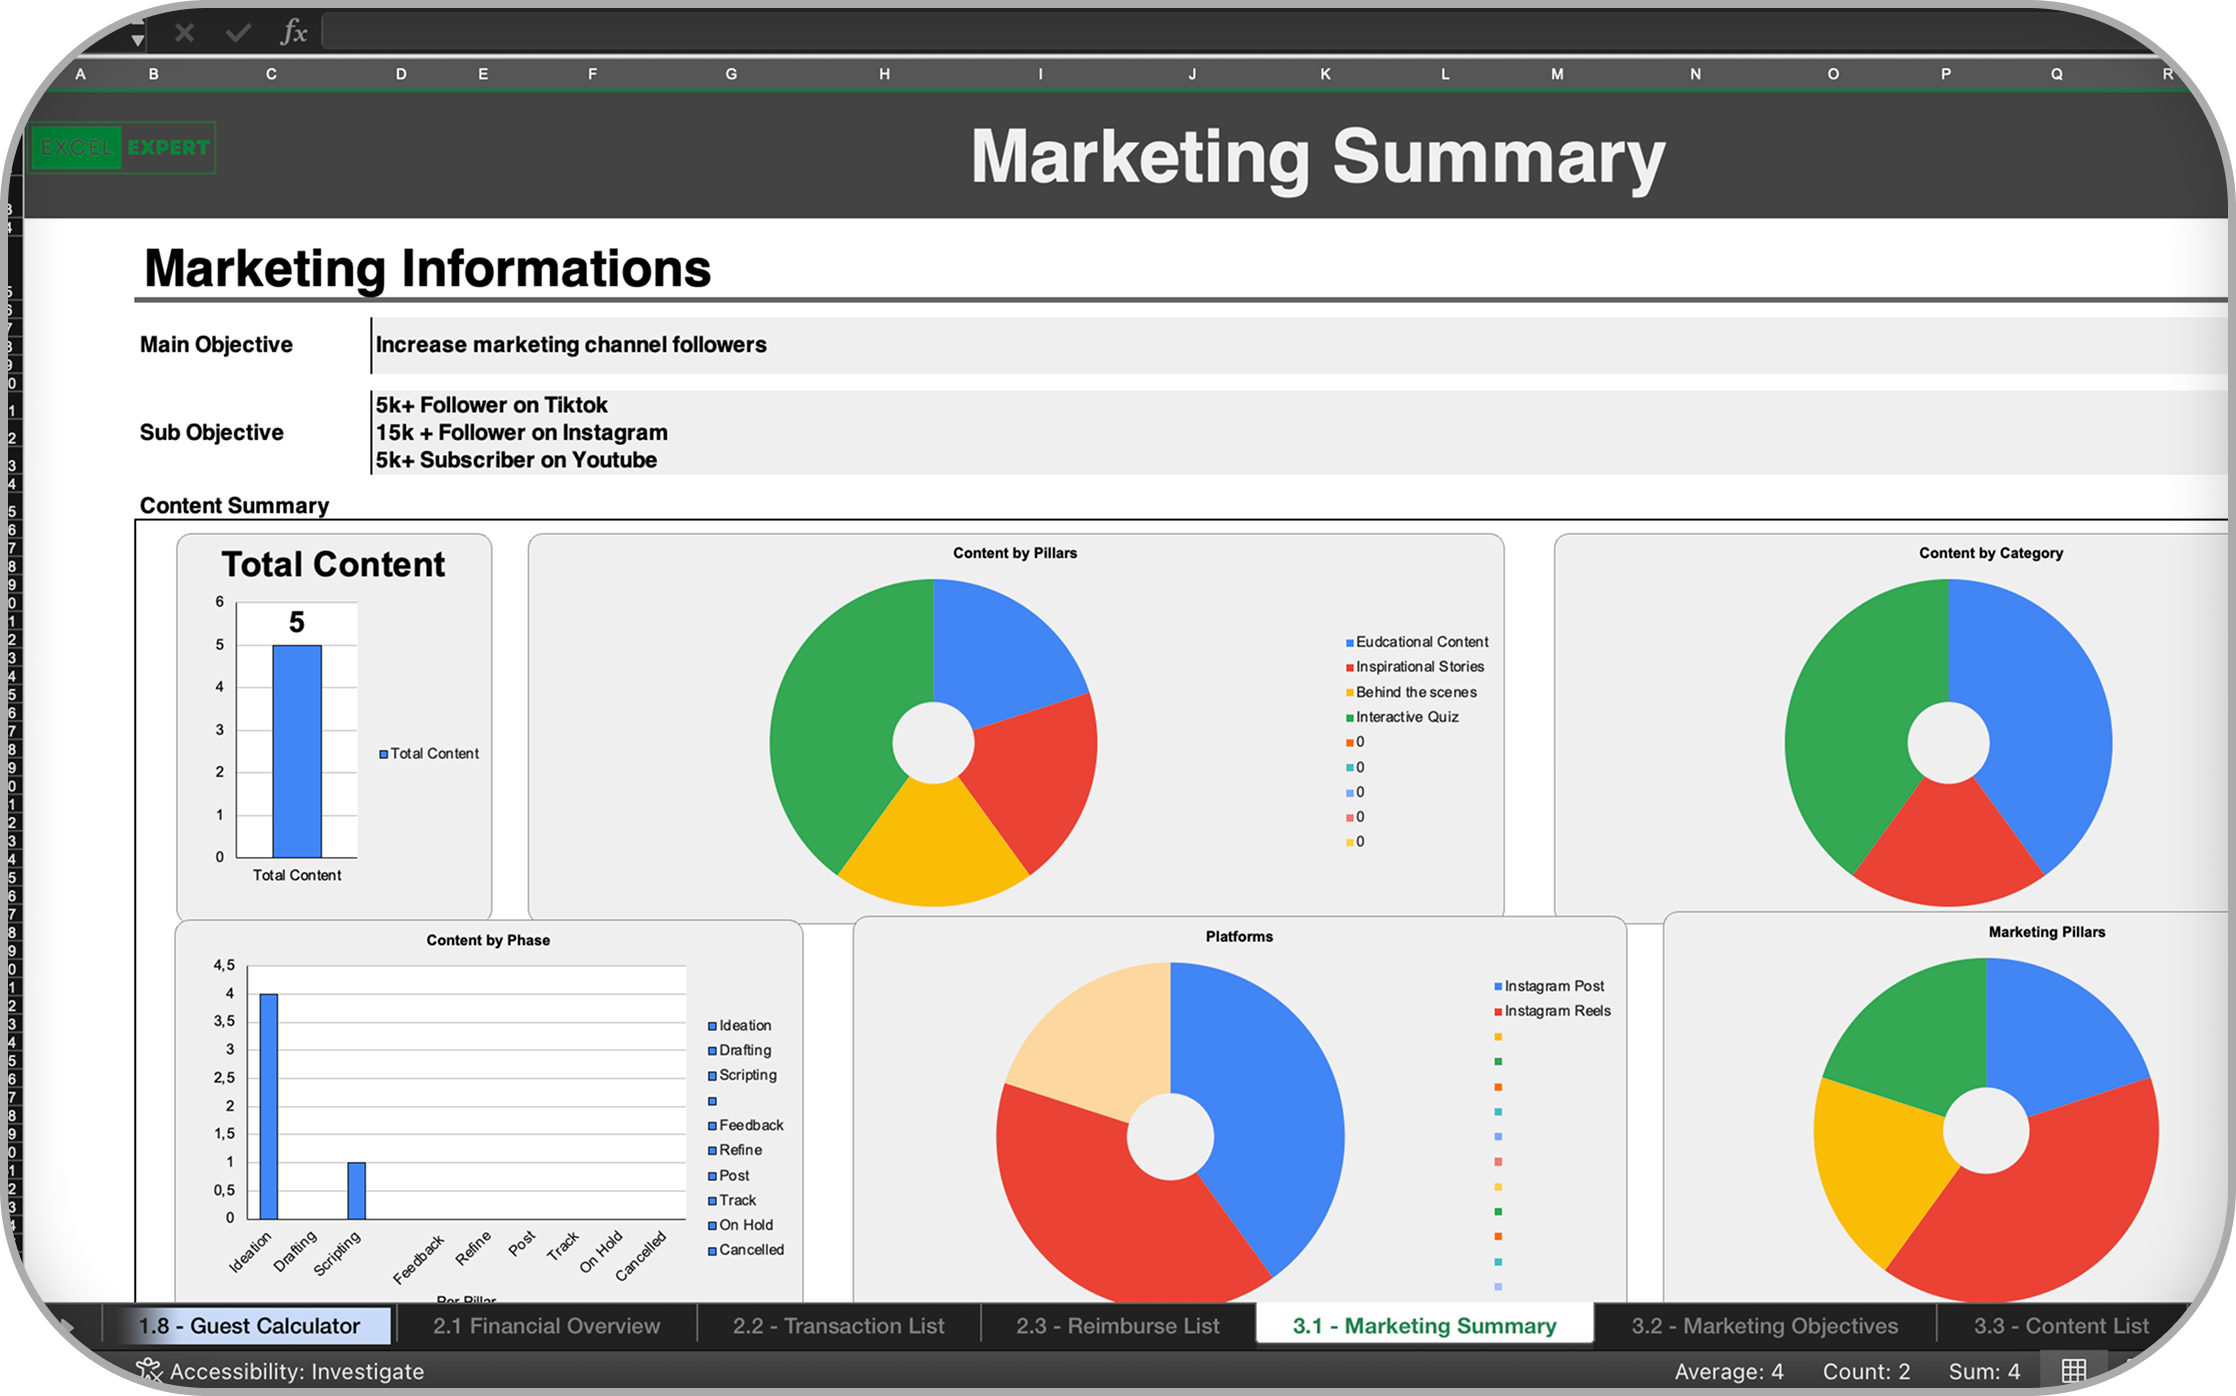Viewport: 2236px width, 1396px height.
Task: Go to 2.3 - Reimburse List sheet
Action: pyautogui.click(x=1117, y=1326)
